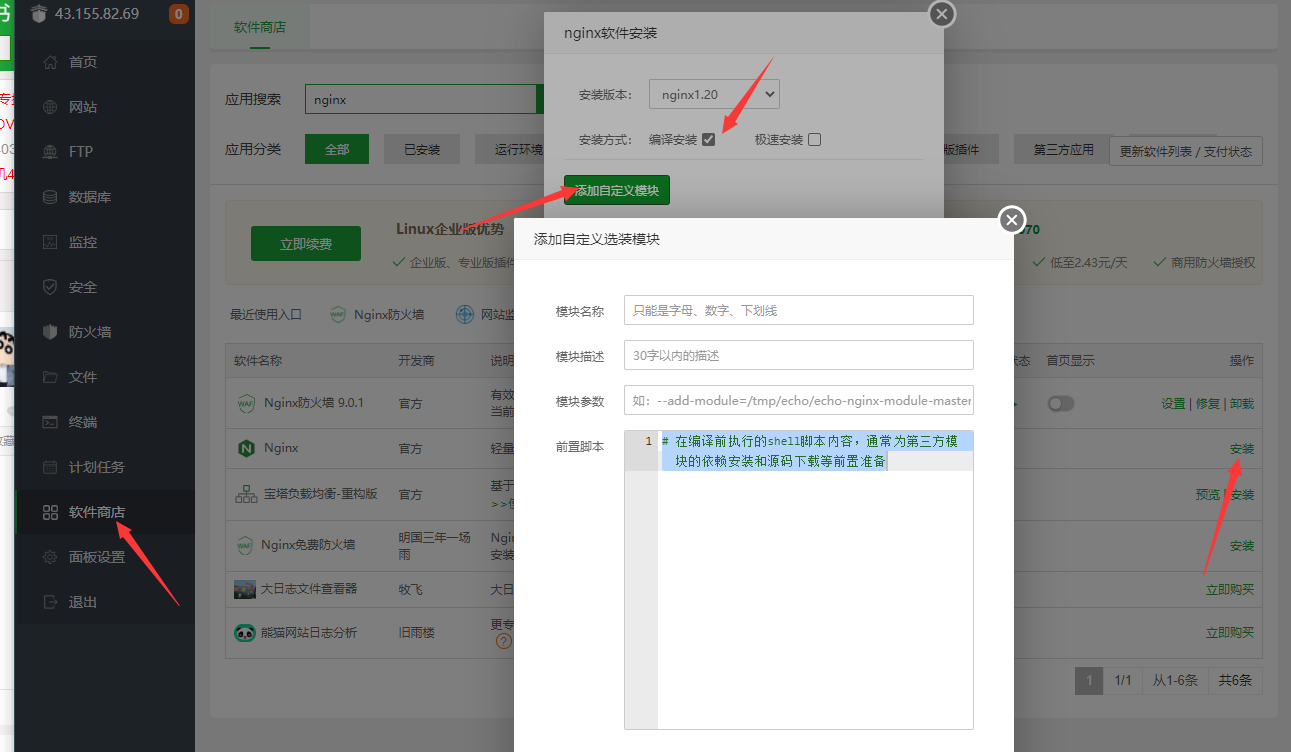Launch the 终端 terminal sidebar item
This screenshot has width=1291, height=752.
82,422
